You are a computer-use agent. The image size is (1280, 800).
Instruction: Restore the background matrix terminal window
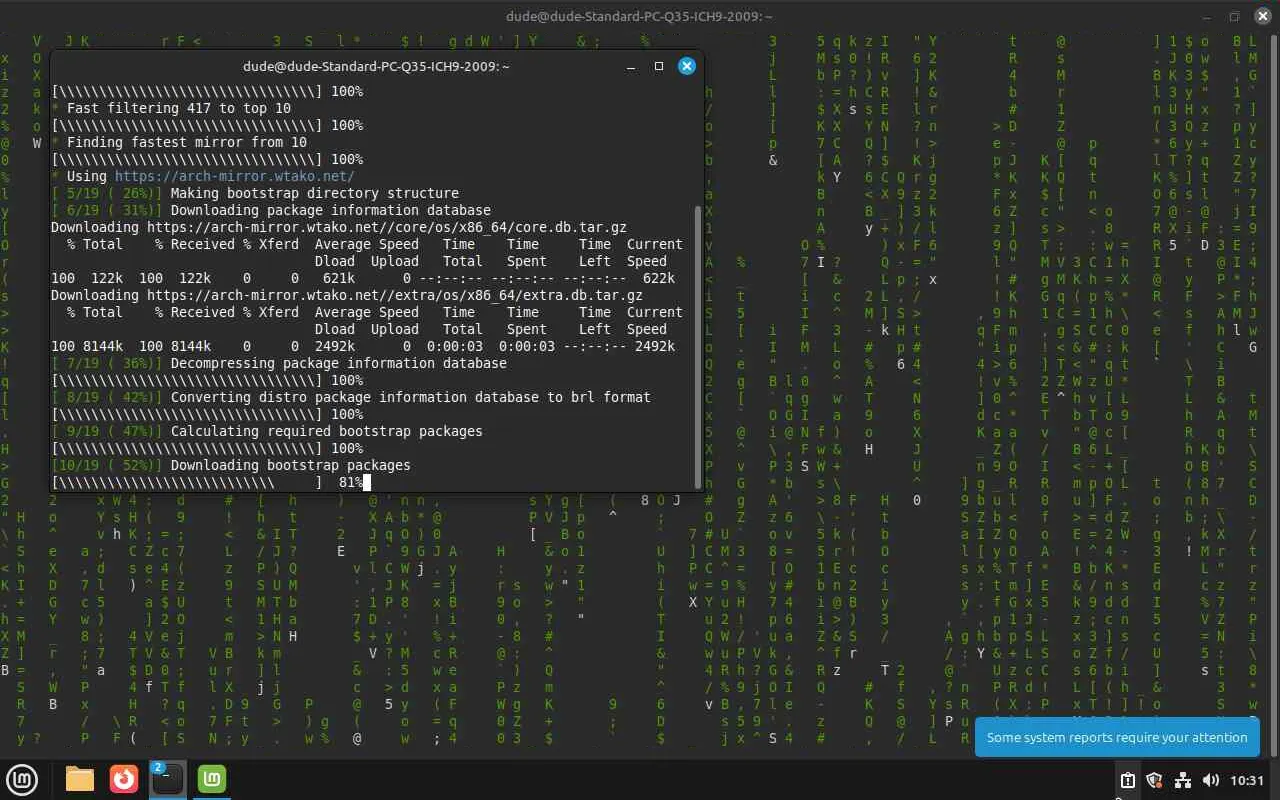click(x=1234, y=16)
